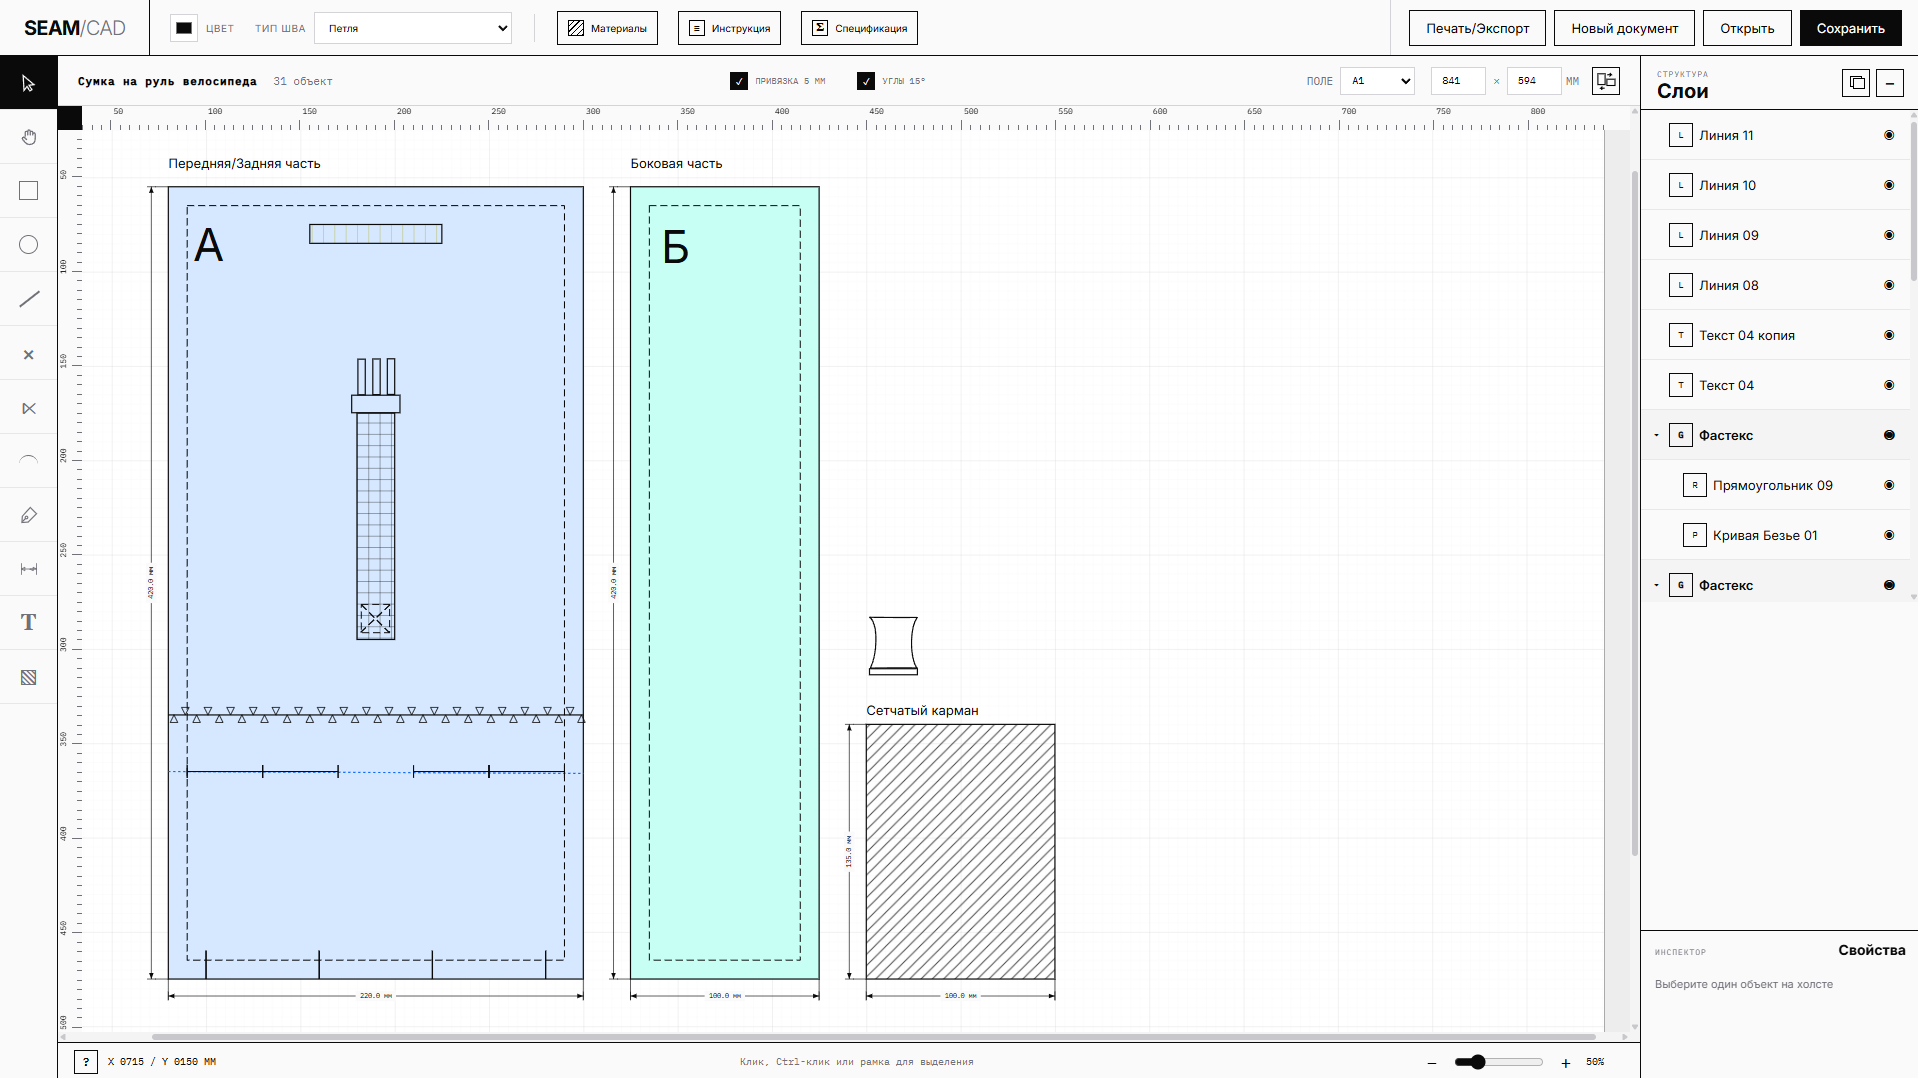The width and height of the screenshot is (1918, 1078).
Task: Click Печать/Экспорт button
Action: [x=1477, y=28]
